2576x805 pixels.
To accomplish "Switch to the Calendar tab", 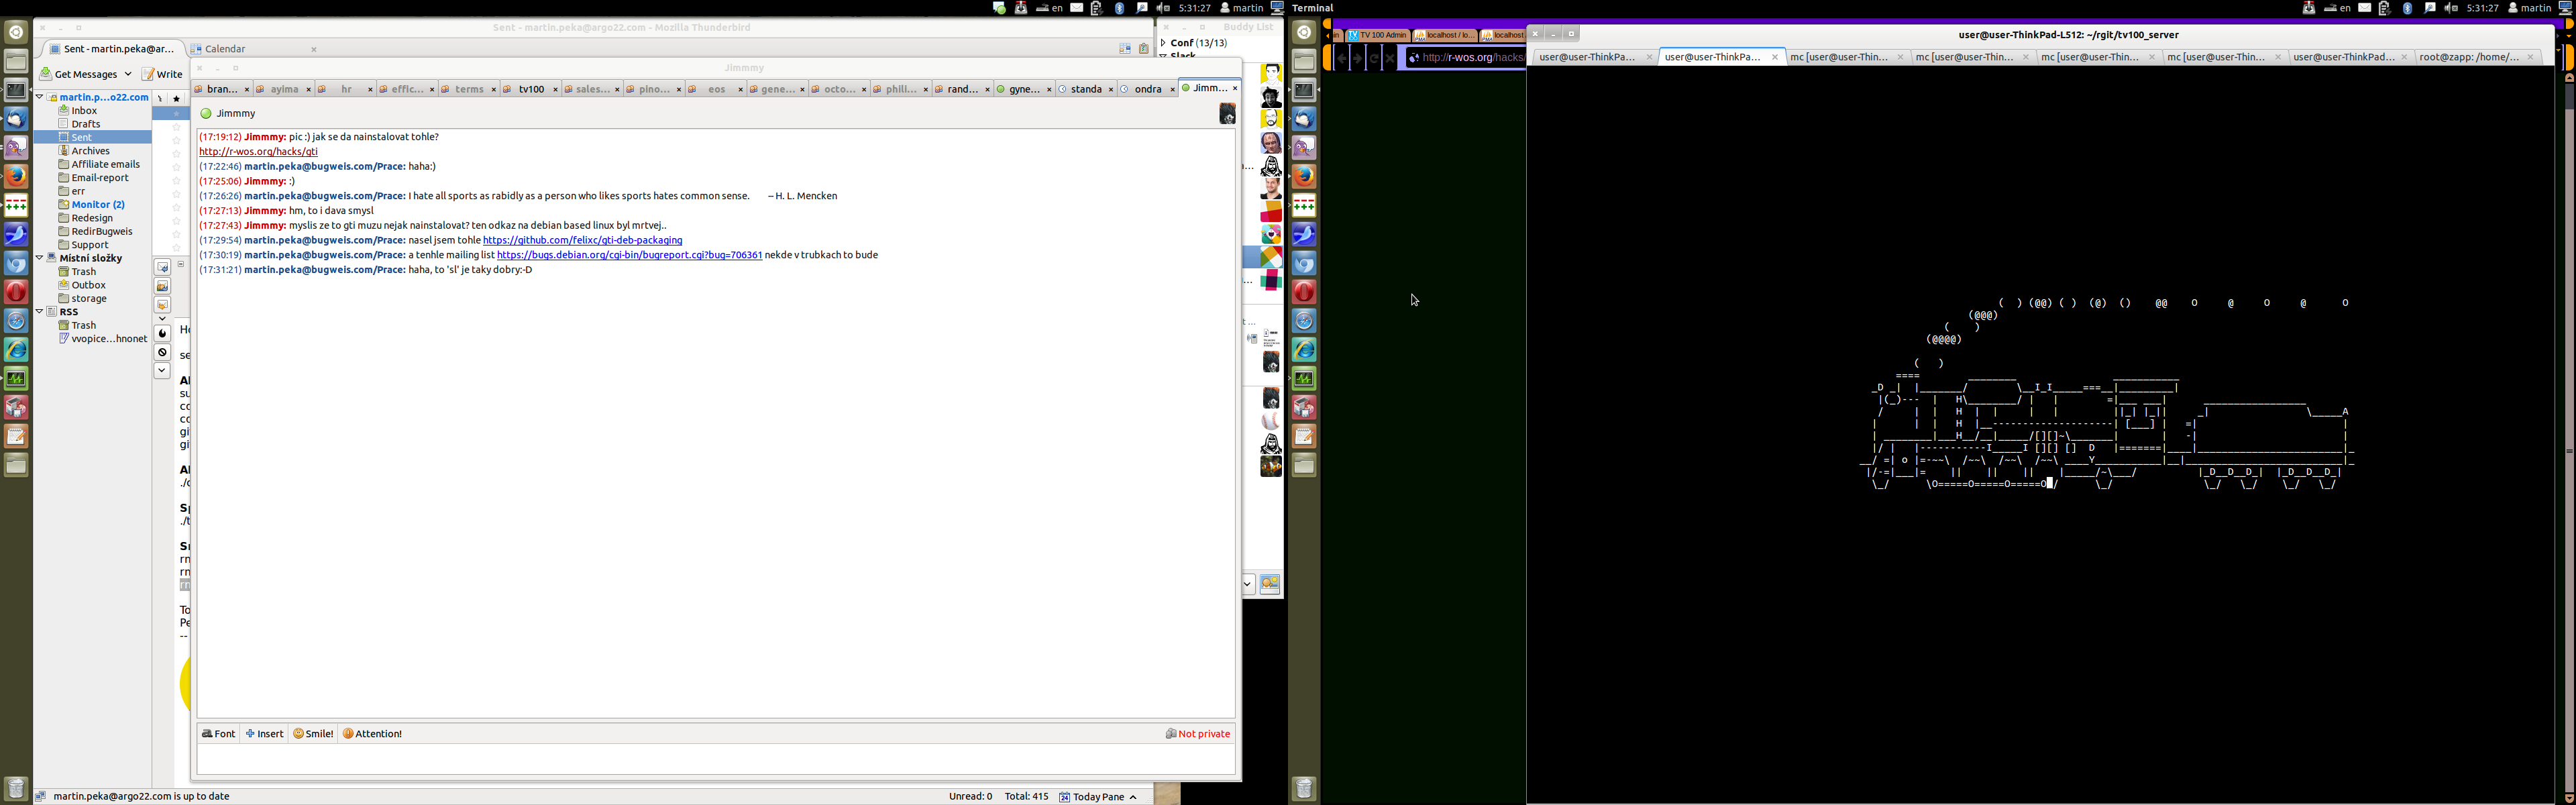I will point(226,49).
